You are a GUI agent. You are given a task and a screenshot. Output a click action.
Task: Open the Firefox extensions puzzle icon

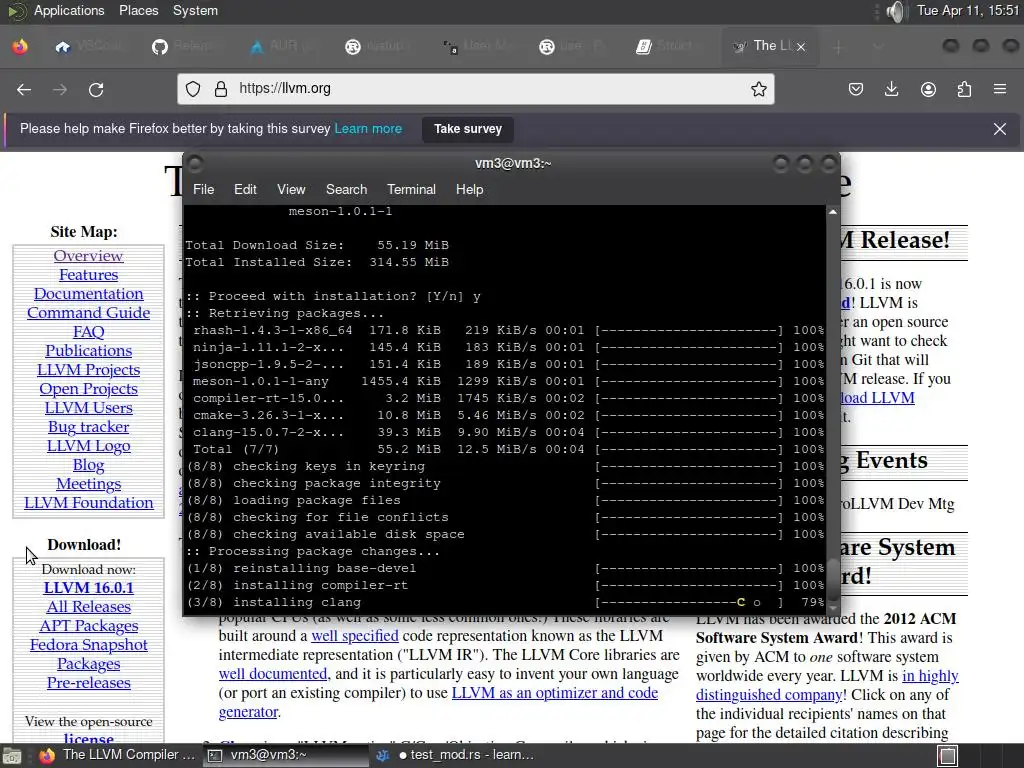(x=964, y=89)
